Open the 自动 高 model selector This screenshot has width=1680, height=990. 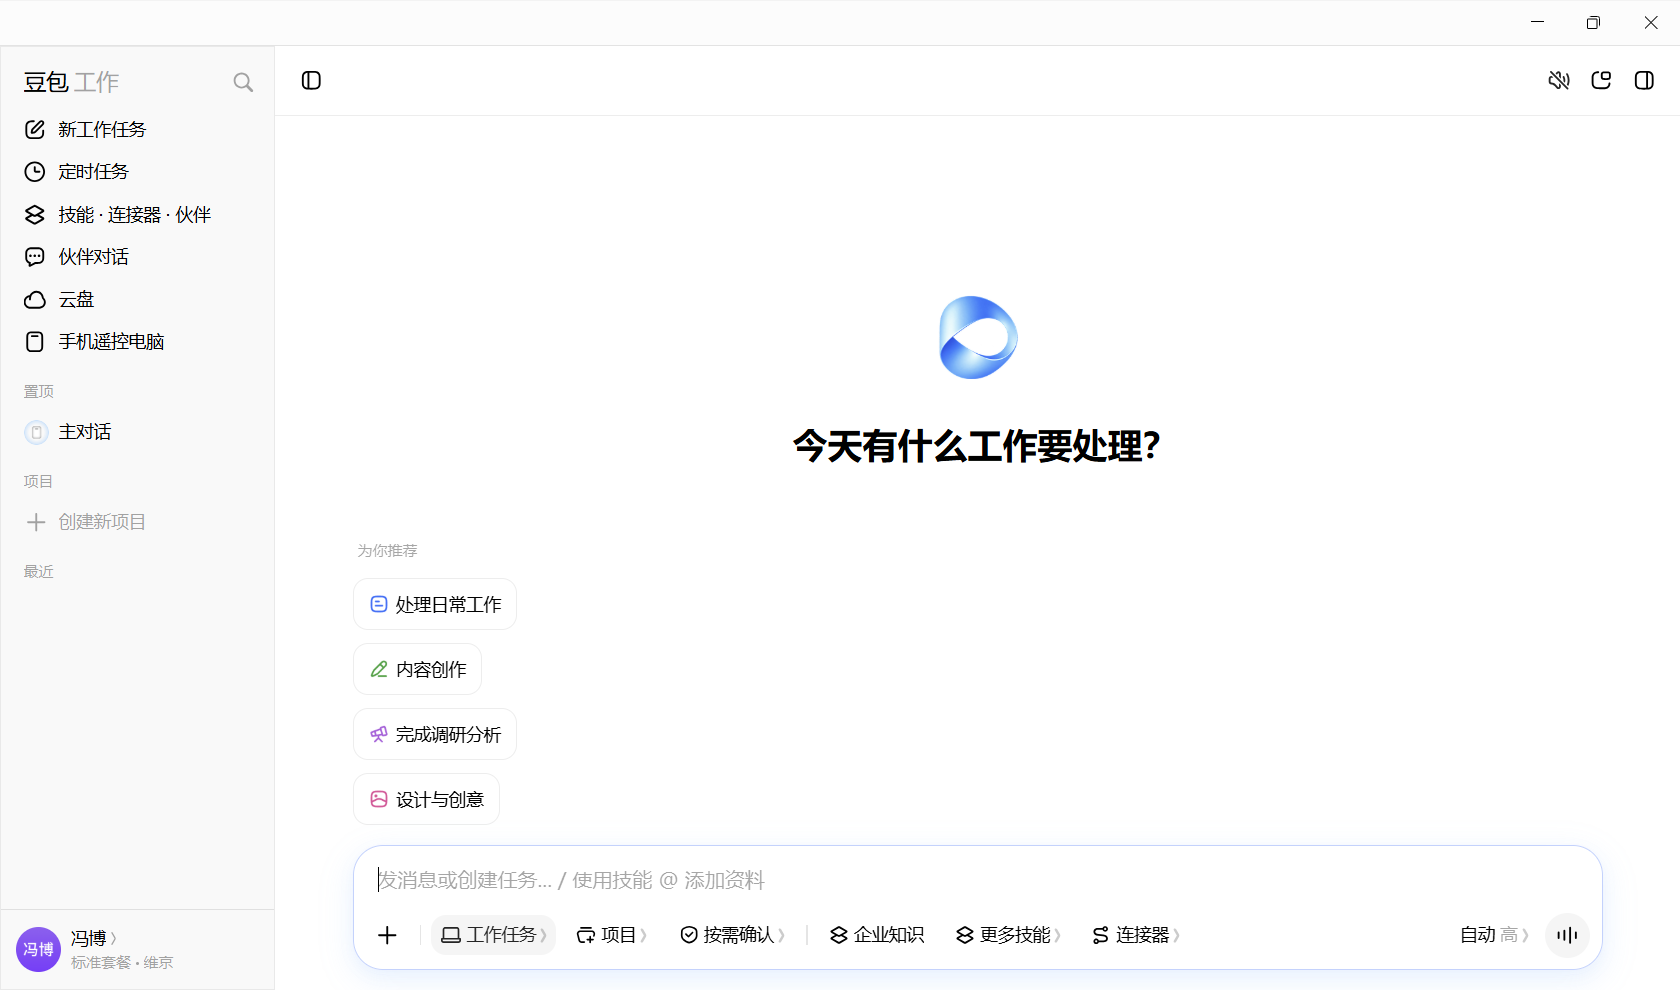tap(1494, 935)
